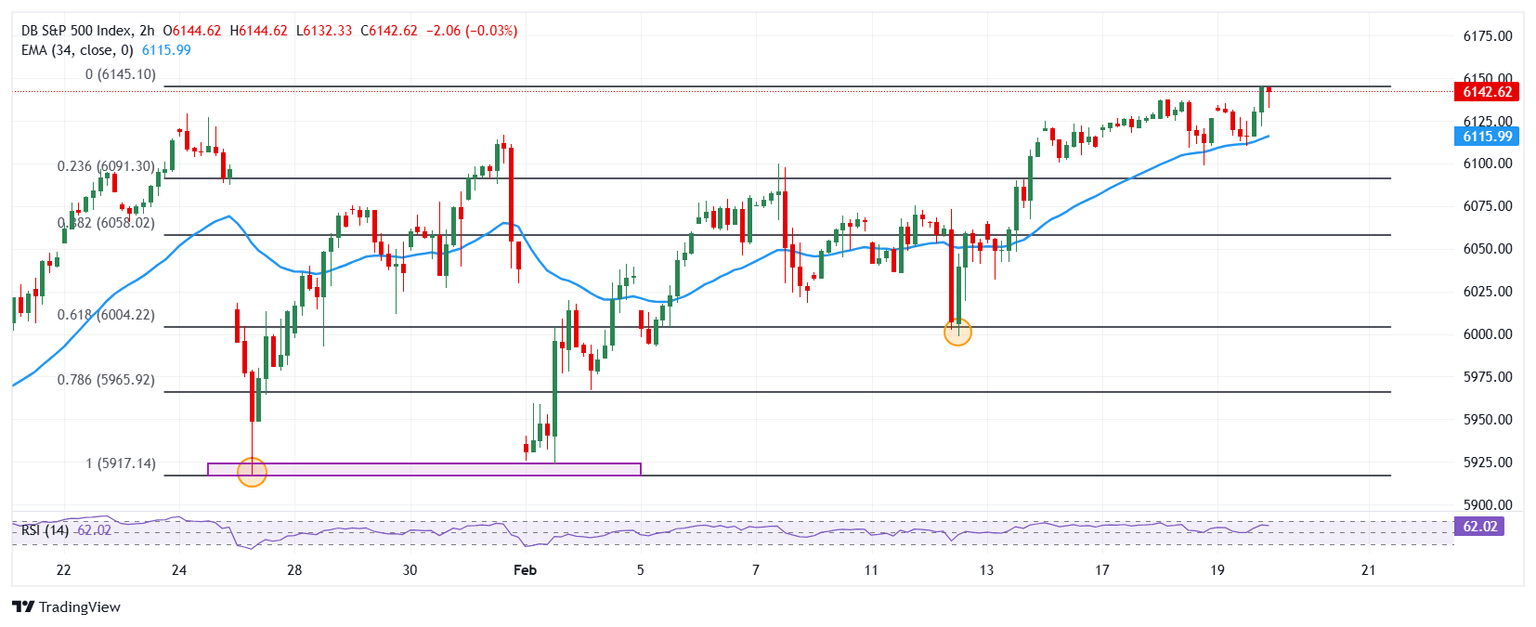Click the 13 date label on time axis
This screenshot has height=627, width=1536.
tap(987, 570)
